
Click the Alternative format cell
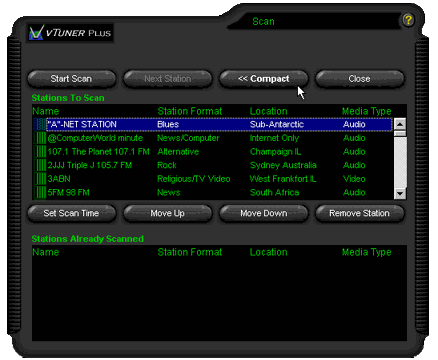(178, 152)
